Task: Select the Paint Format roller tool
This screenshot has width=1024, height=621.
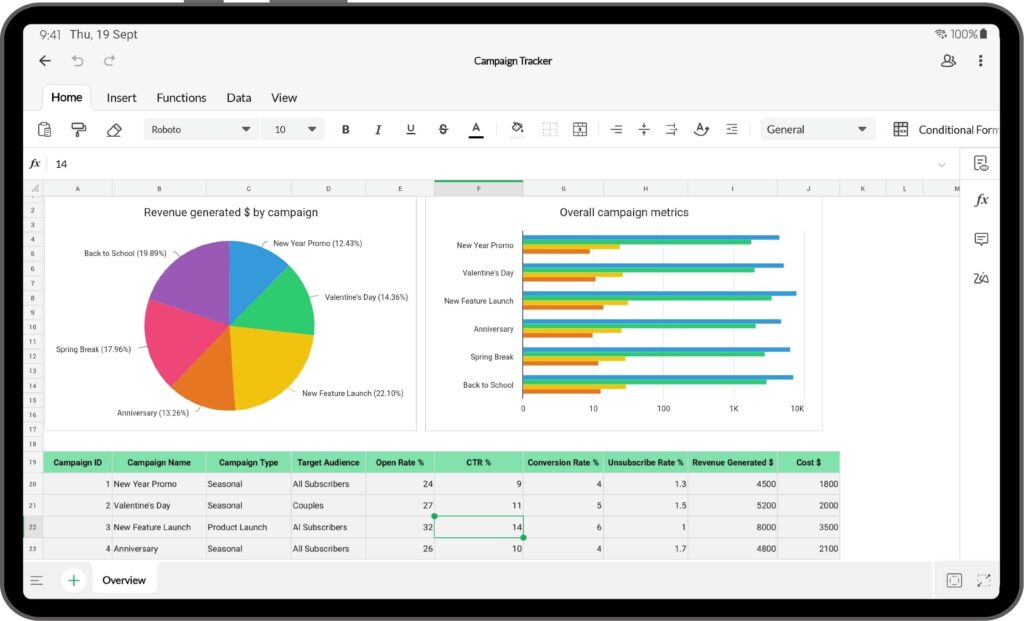Action: [78, 129]
